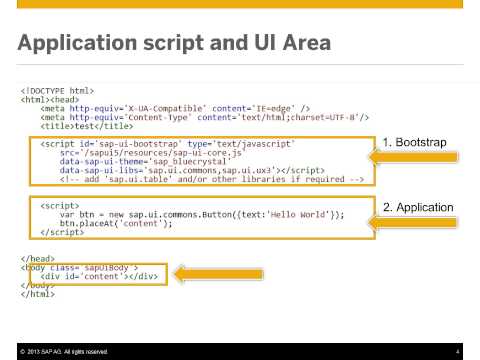
Task: Click the opening '<script>' tag in the application block
Action: (60, 206)
